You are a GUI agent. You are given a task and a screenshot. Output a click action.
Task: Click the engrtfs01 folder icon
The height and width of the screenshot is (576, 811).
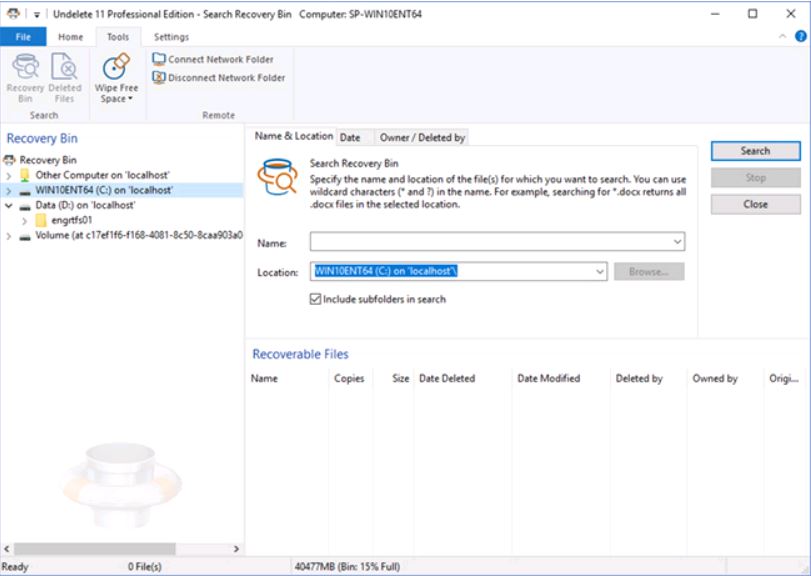41,220
